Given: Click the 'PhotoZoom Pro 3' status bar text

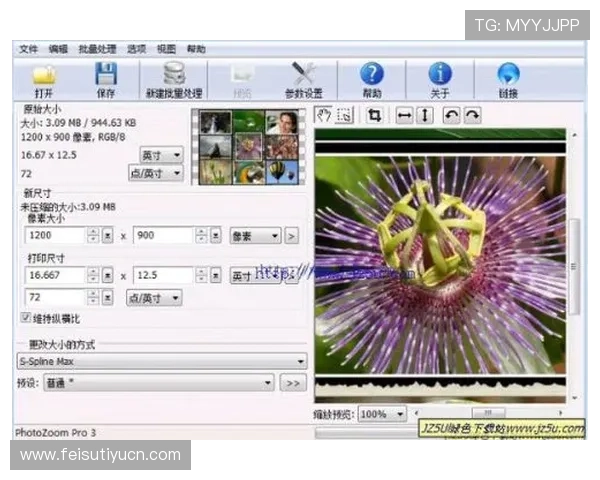Looking at the screenshot, I should [55, 433].
